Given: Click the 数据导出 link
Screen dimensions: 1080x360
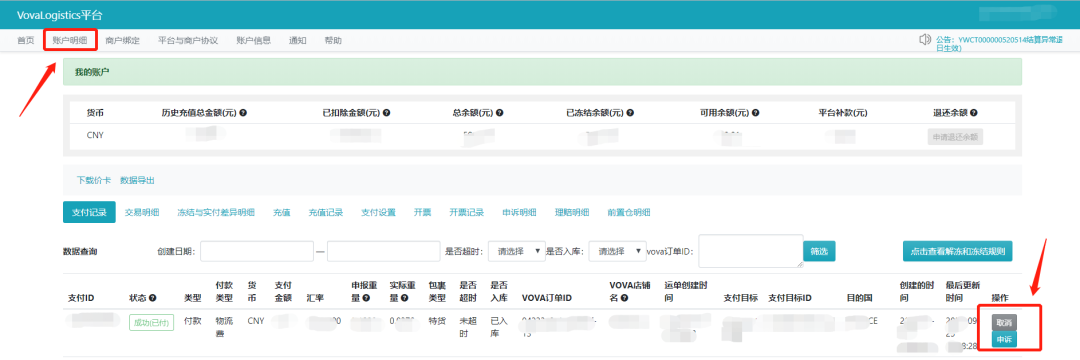Looking at the screenshot, I should point(137,180).
